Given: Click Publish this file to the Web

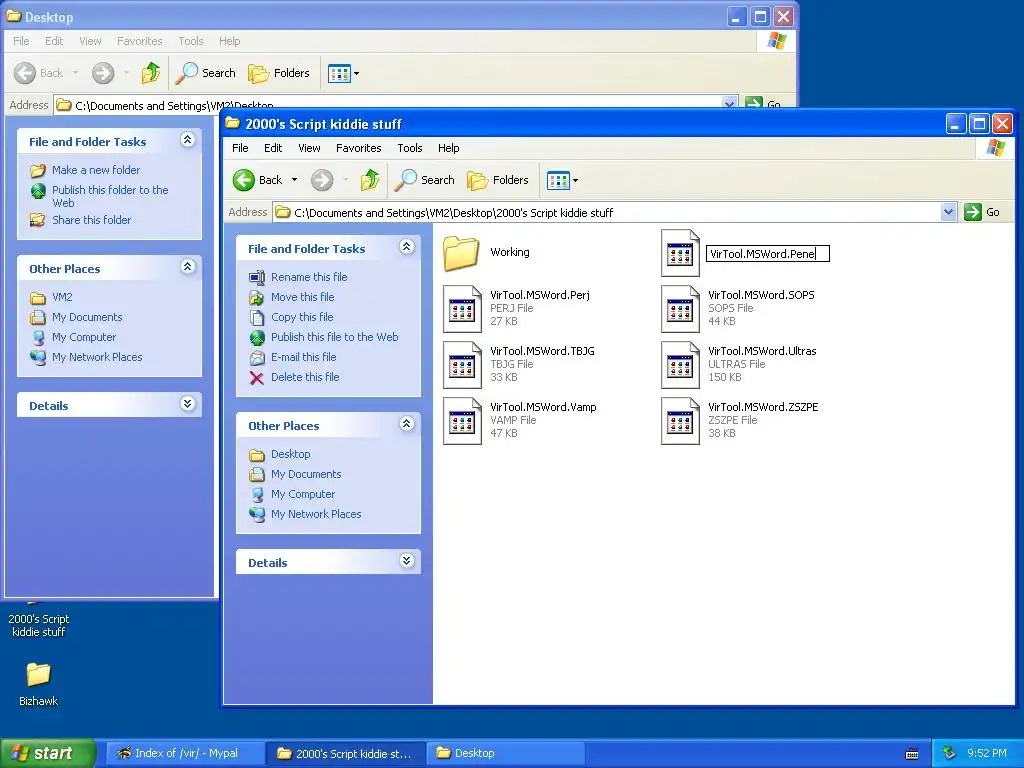Looking at the screenshot, I should coord(334,337).
